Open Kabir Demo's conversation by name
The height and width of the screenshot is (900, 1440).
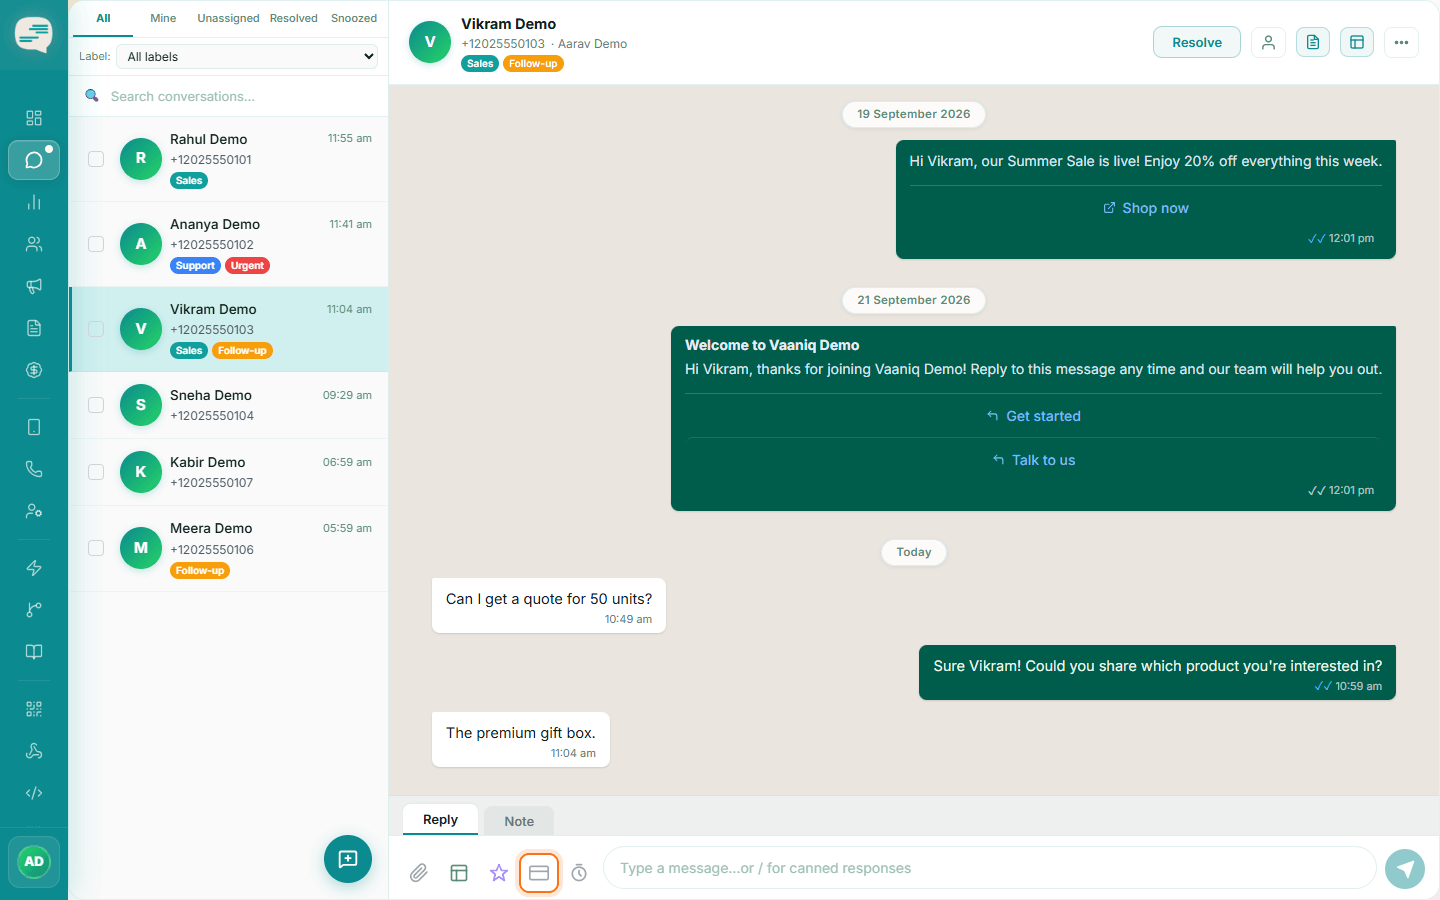[208, 462]
